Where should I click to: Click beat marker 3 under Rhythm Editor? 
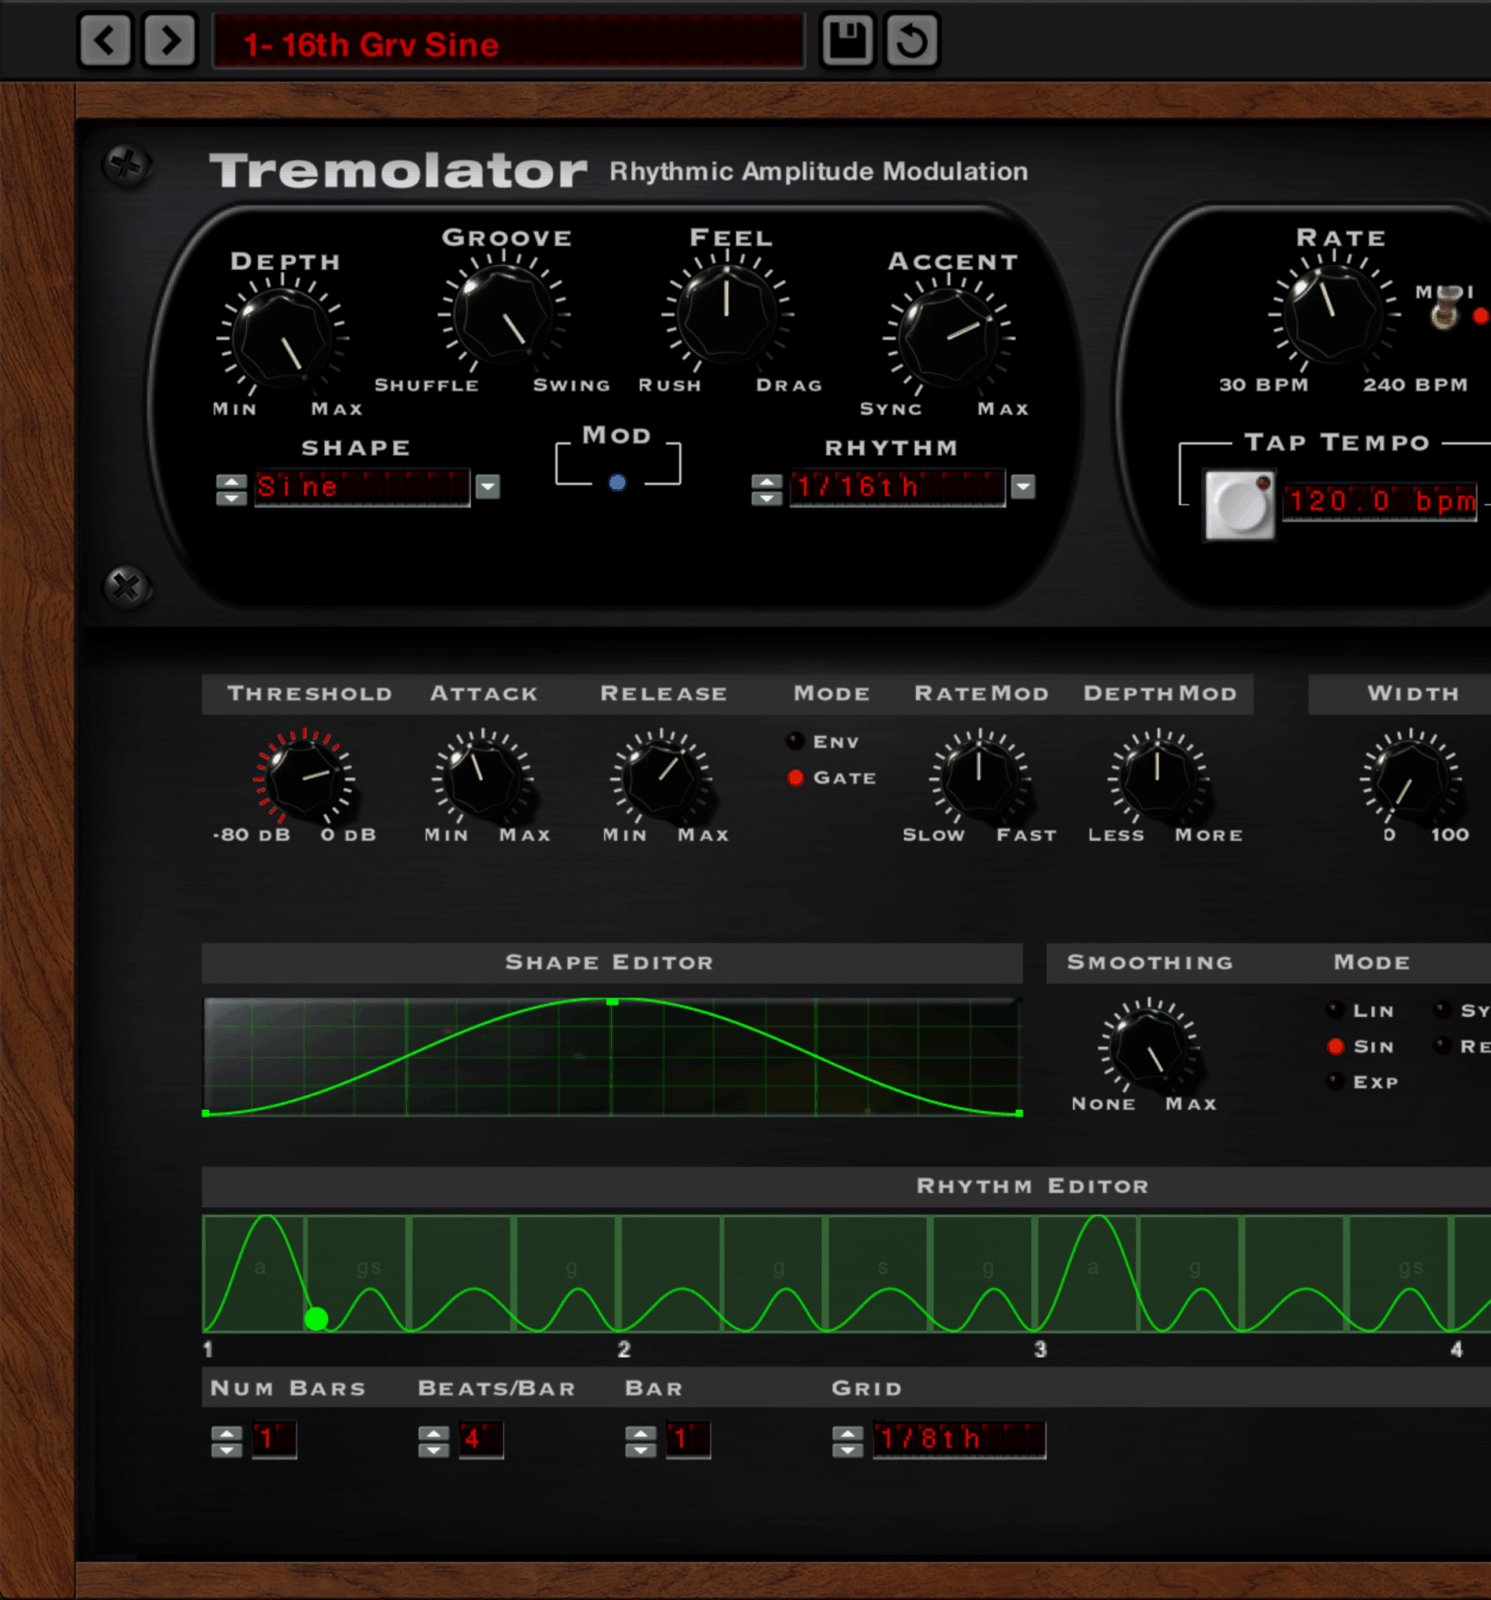1040,1349
